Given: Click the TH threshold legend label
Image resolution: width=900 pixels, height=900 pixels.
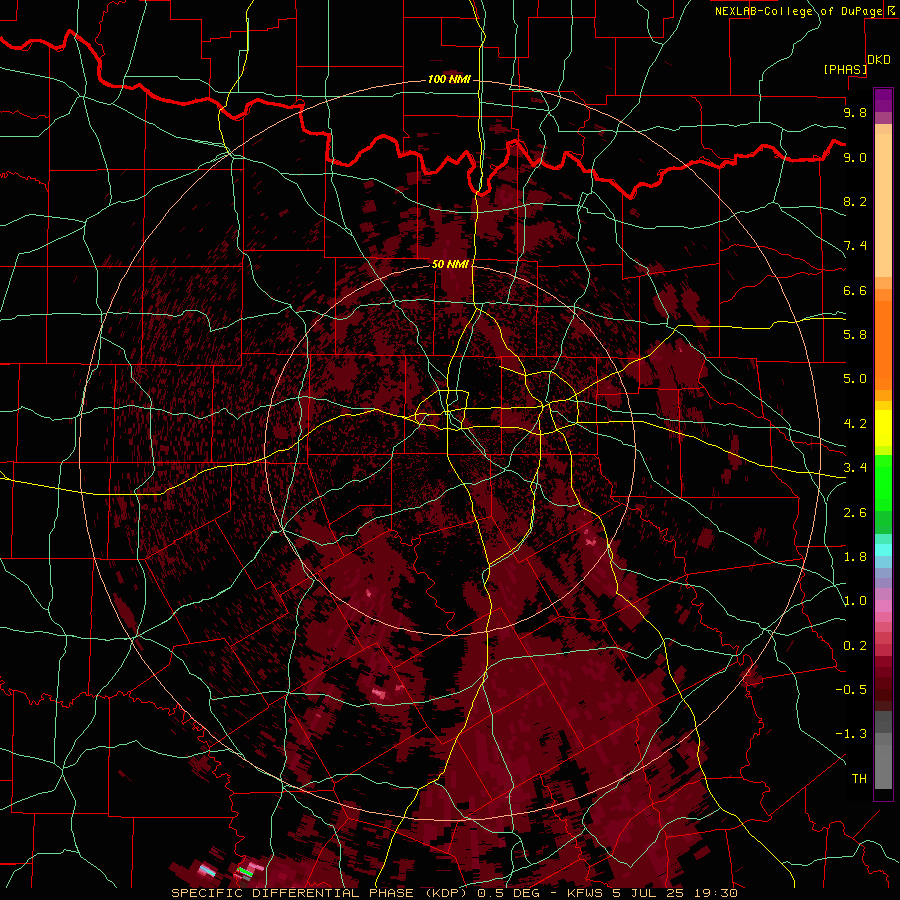Looking at the screenshot, I should pos(859,779).
